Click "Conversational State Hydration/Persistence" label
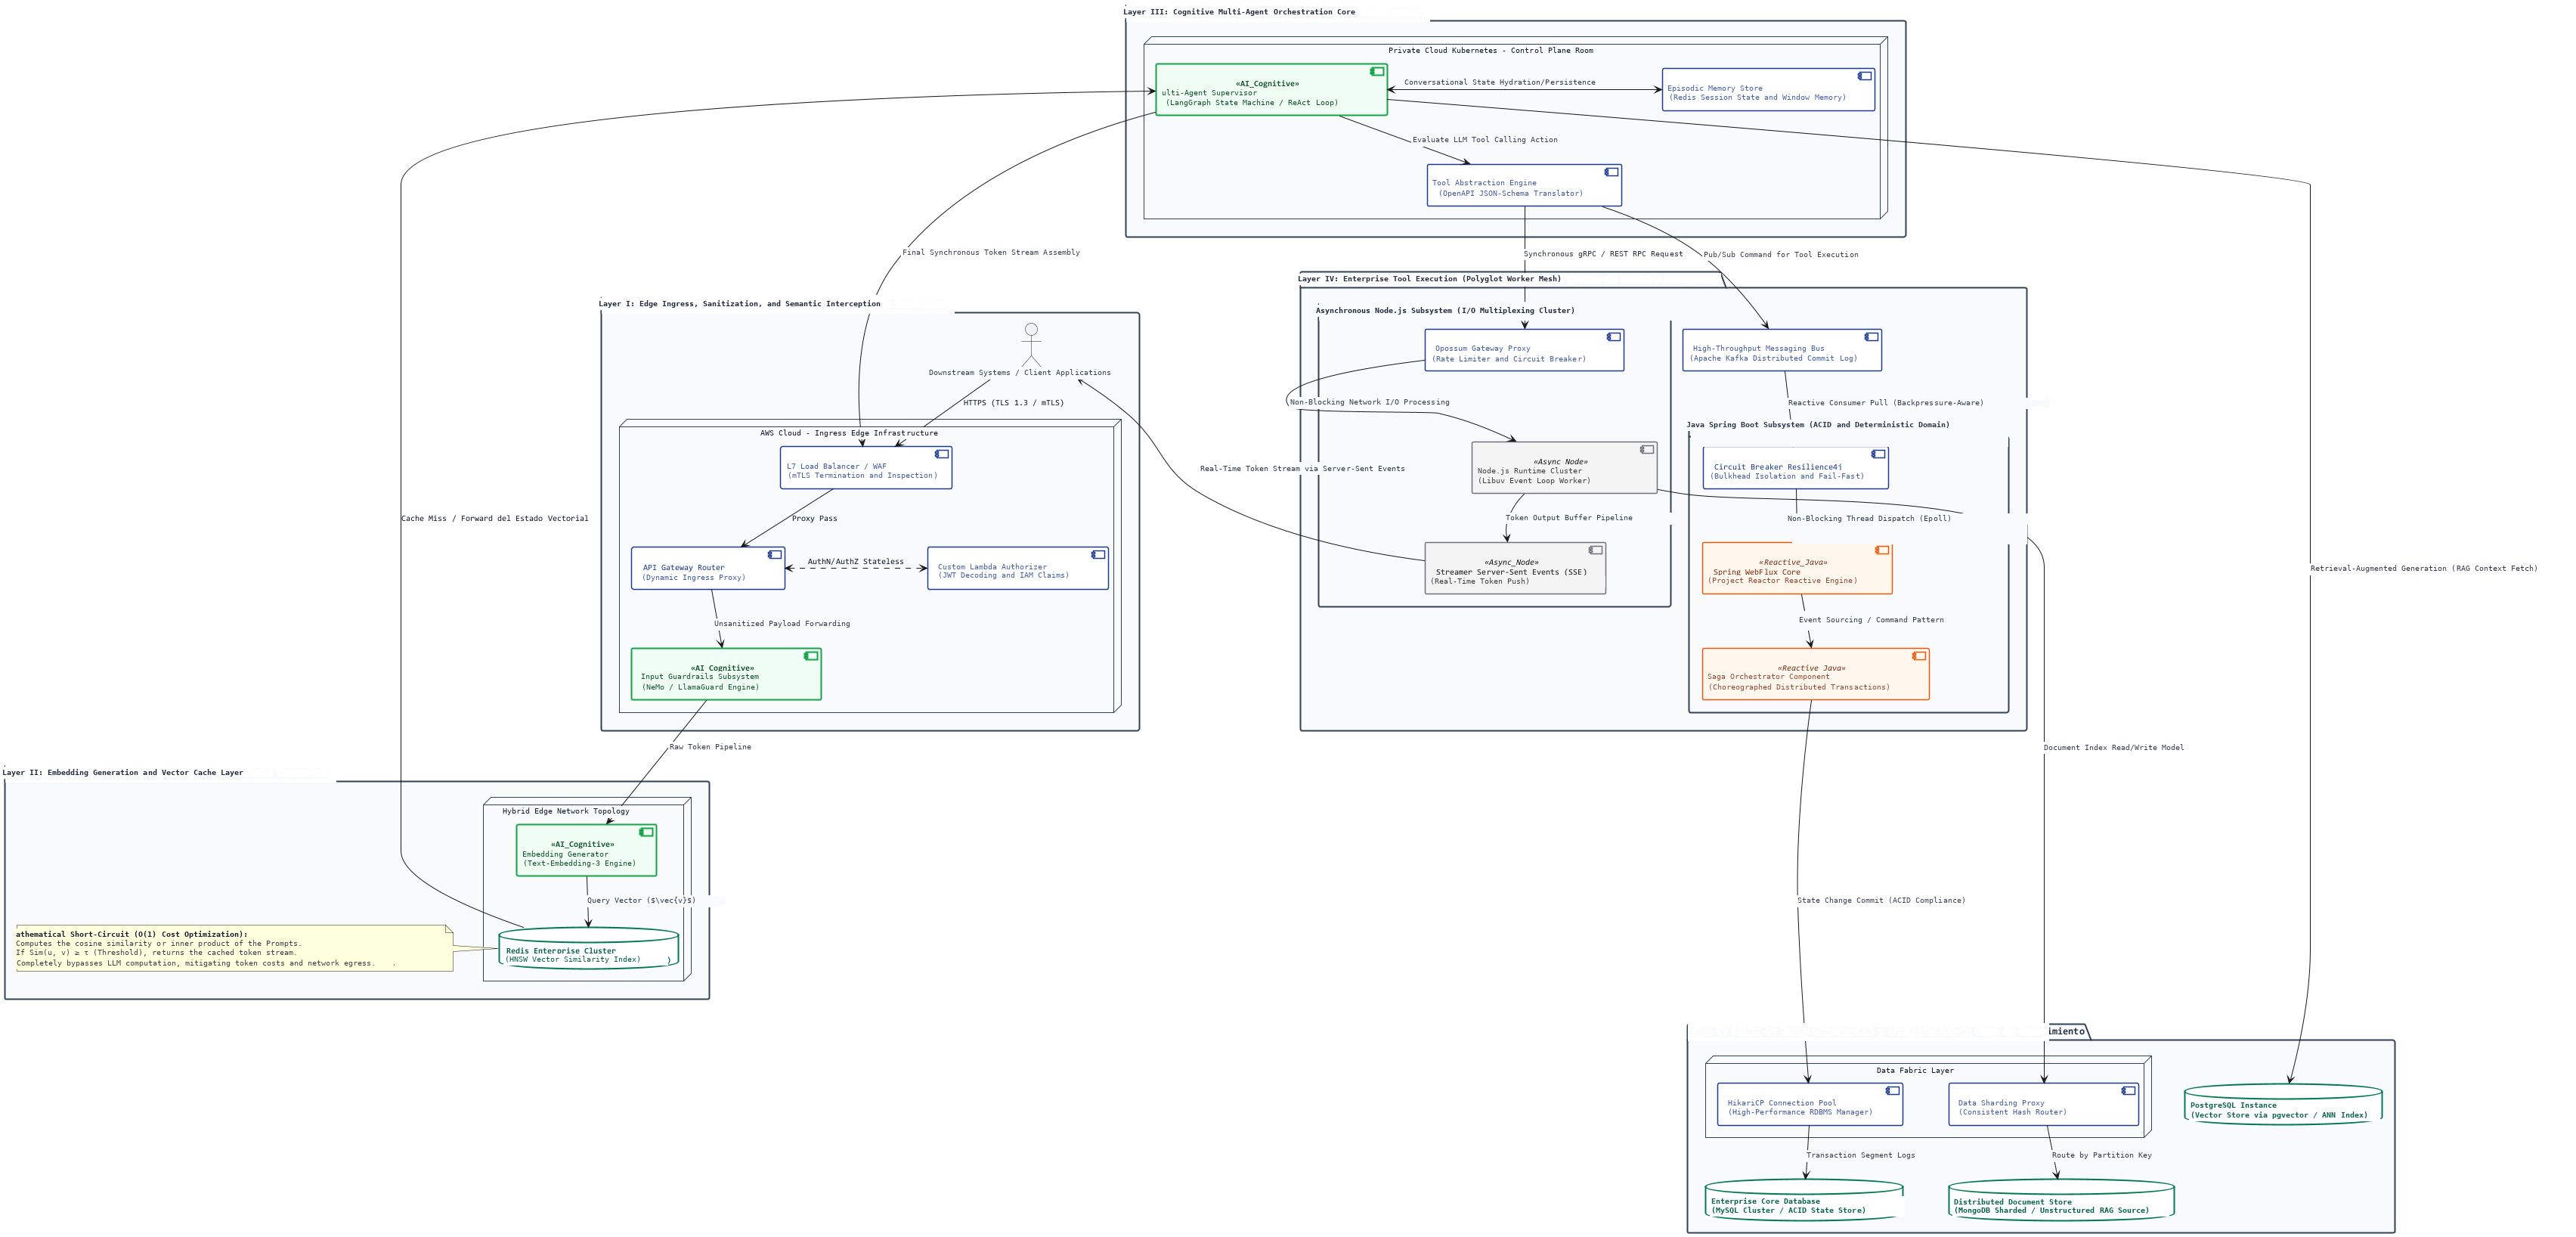Screen dimensions: 2576x1237 click(1499, 83)
